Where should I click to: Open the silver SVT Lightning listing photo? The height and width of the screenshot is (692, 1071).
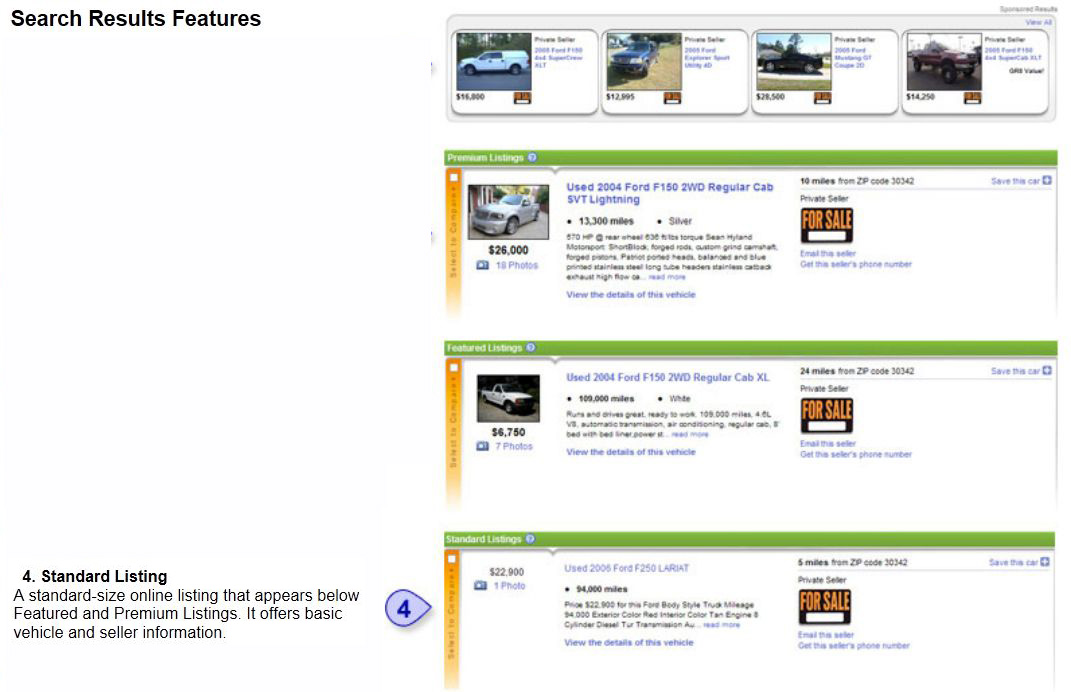click(x=508, y=212)
